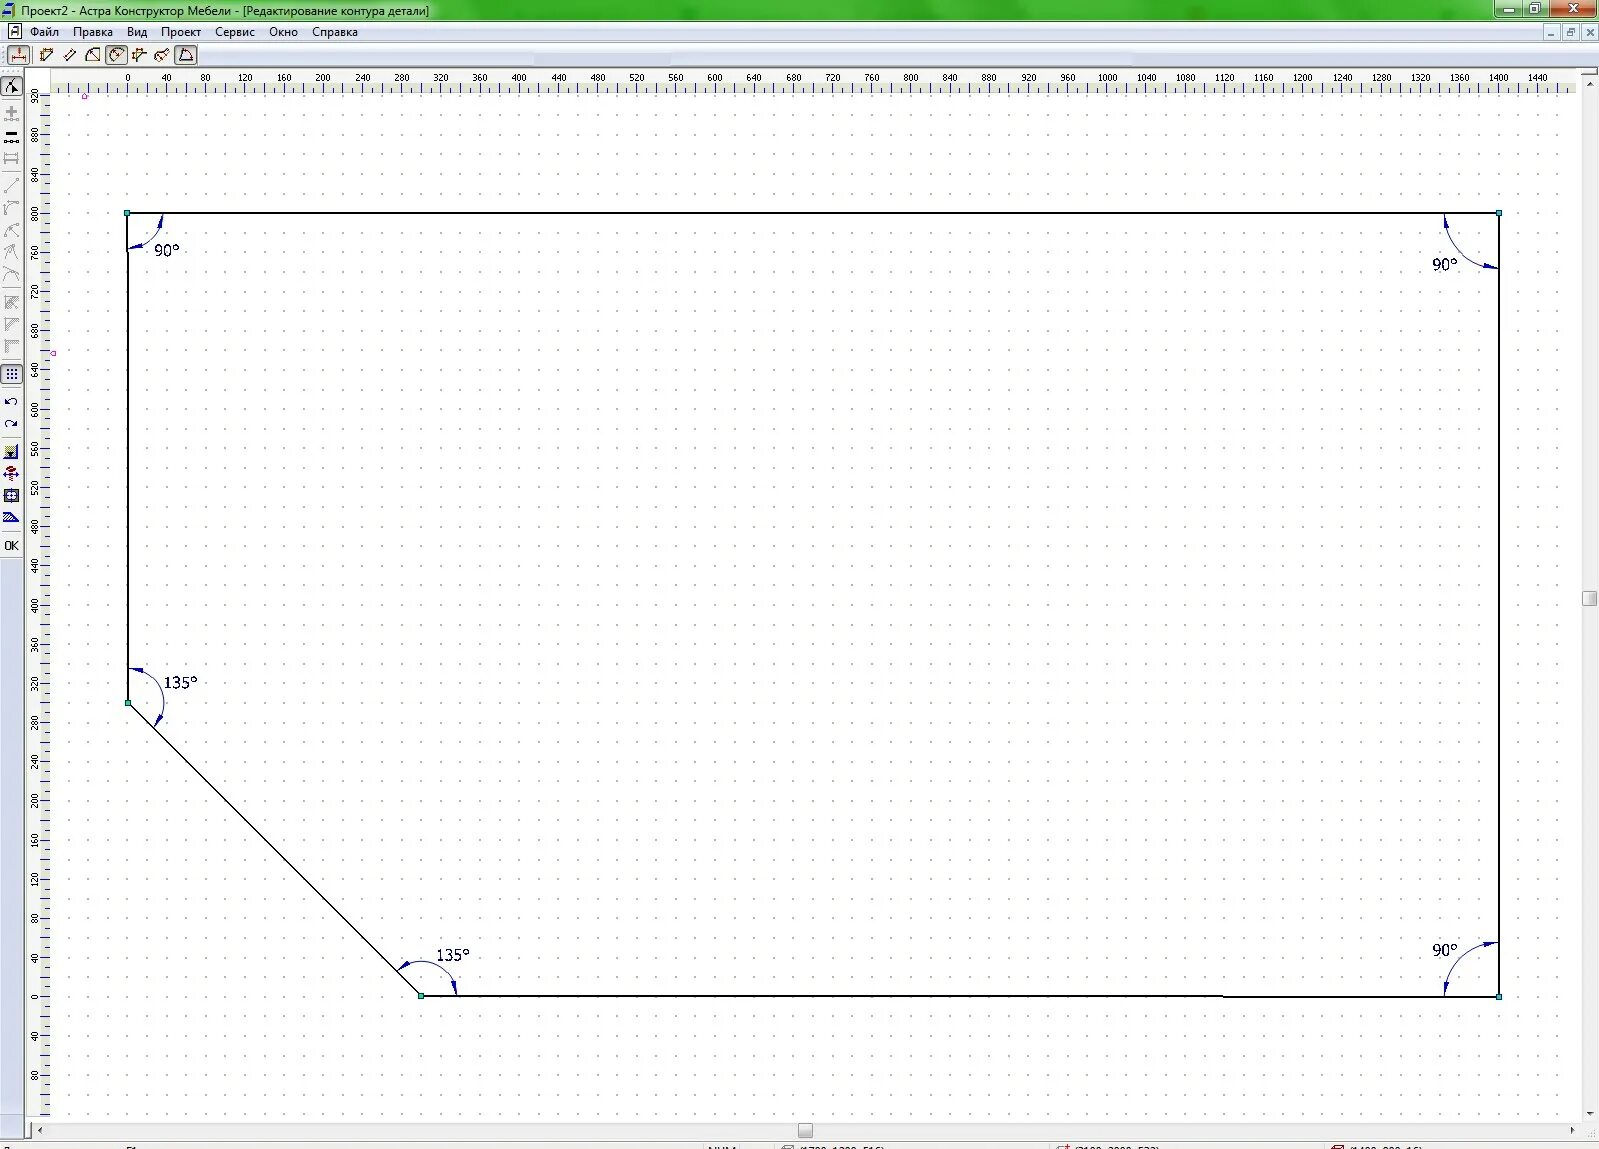Activate the node selection tool in left toolbar
The width and height of the screenshot is (1599, 1149).
[11, 86]
